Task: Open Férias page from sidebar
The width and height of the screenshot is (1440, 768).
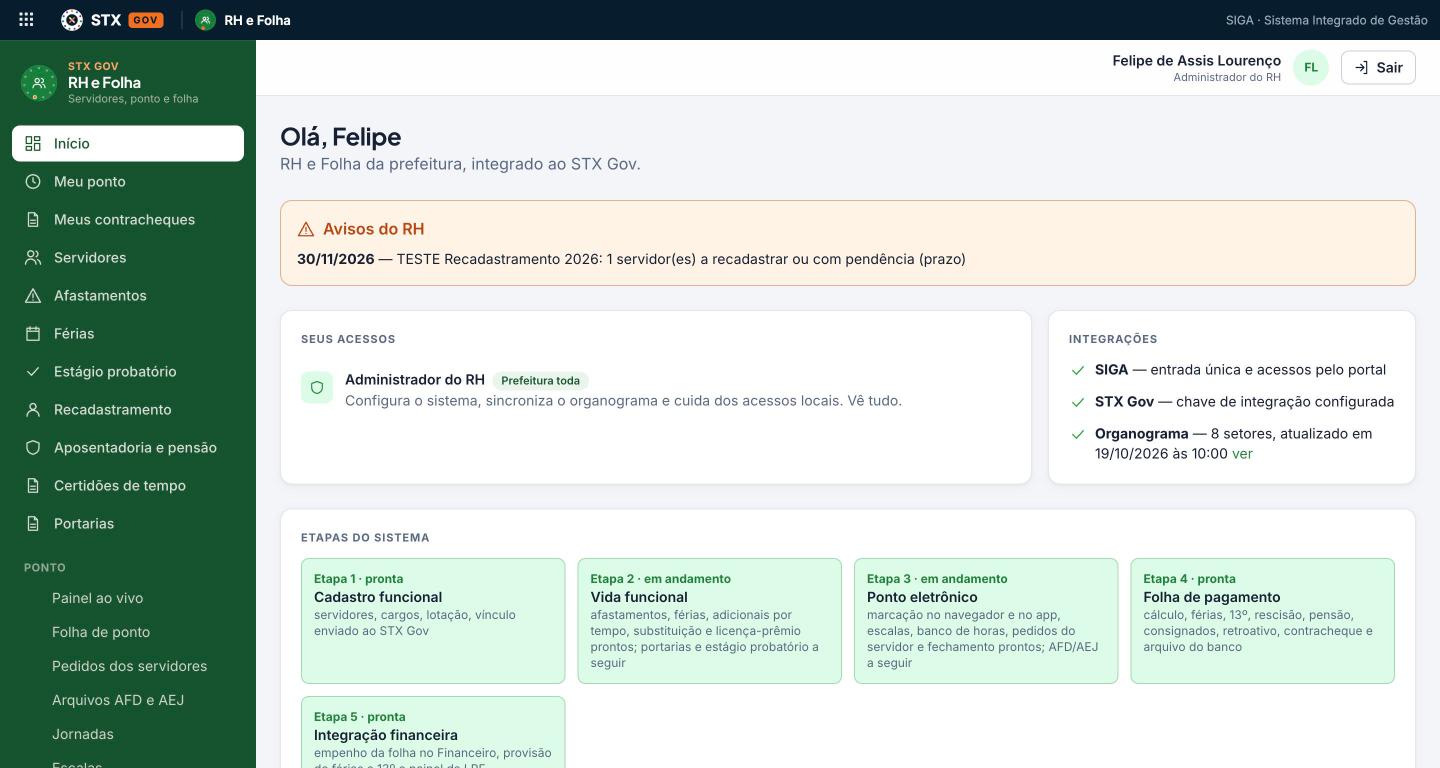Action: [x=128, y=334]
